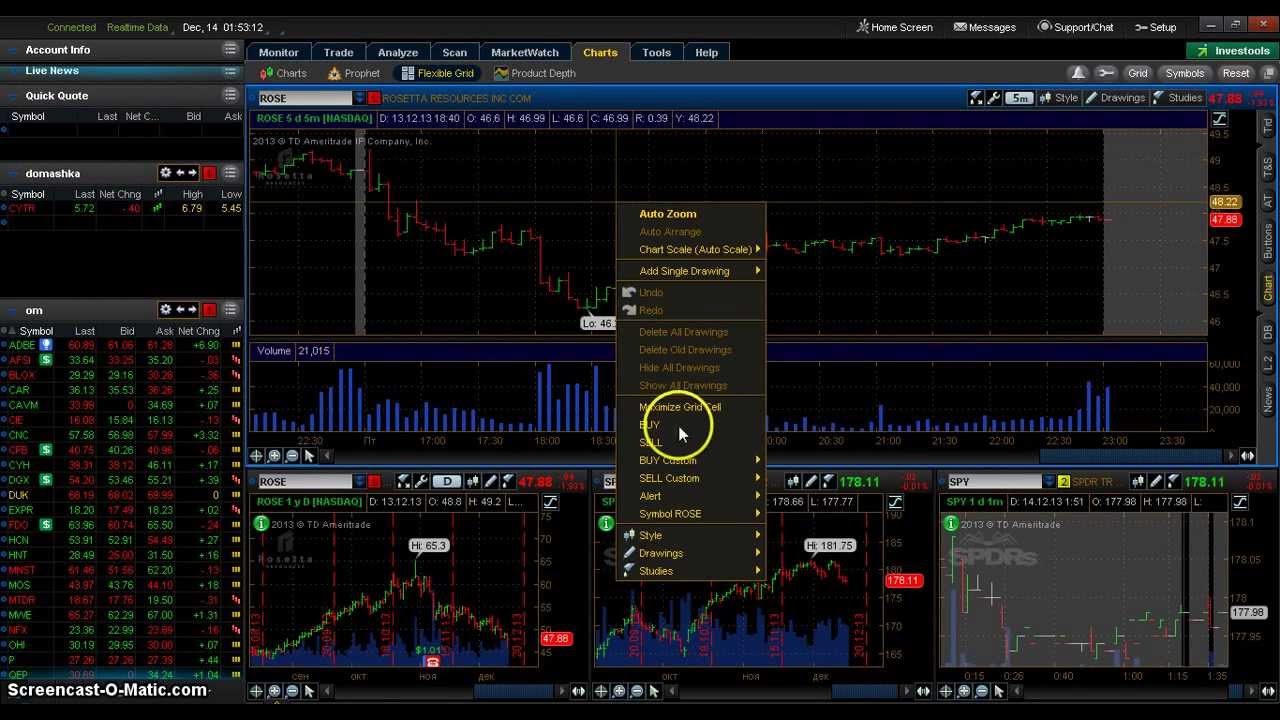Select the Prophet sub-tab

pos(353,73)
